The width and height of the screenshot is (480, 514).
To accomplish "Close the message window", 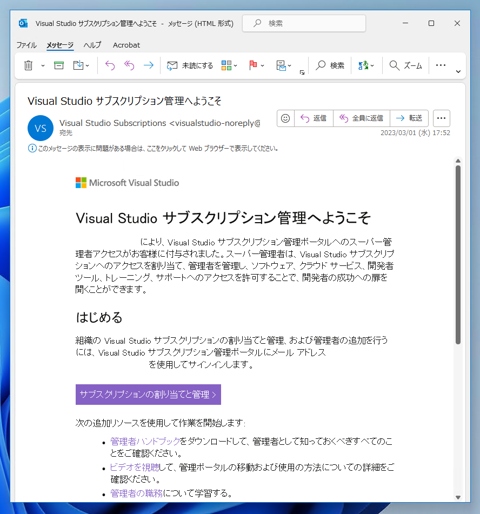I will (457, 23).
